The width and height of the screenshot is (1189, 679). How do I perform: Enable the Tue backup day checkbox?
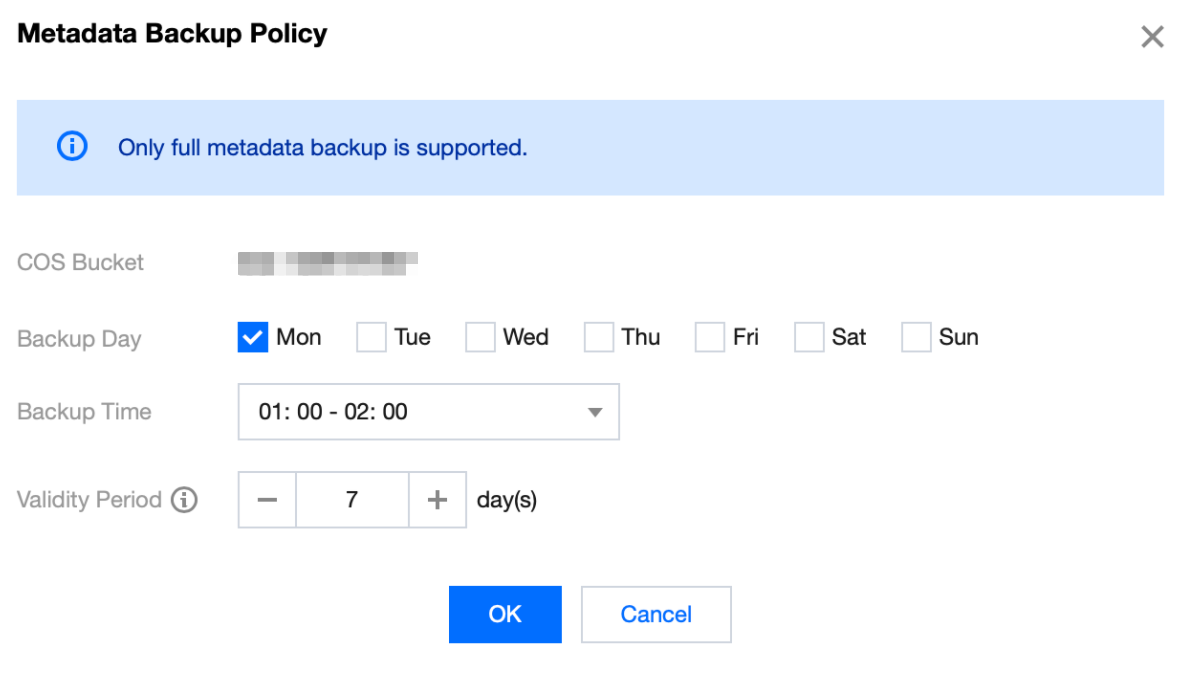click(371, 338)
